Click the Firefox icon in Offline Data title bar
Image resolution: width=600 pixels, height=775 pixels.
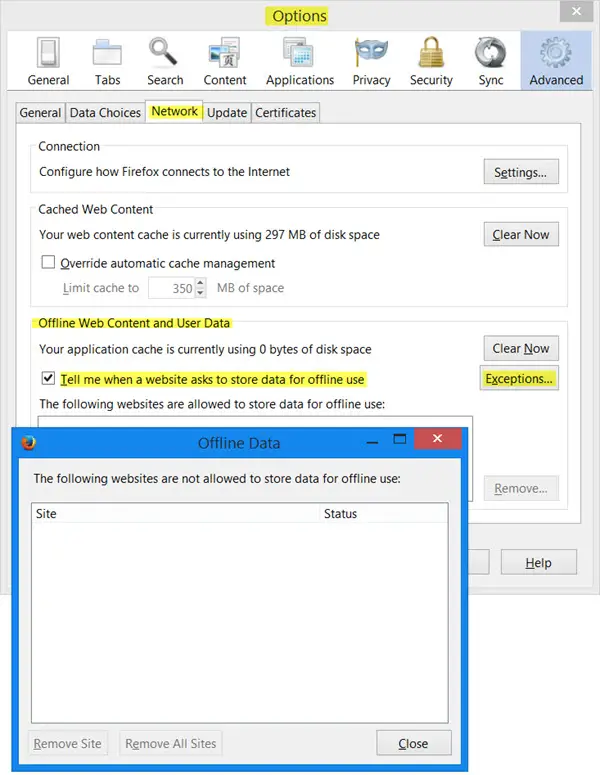click(29, 442)
